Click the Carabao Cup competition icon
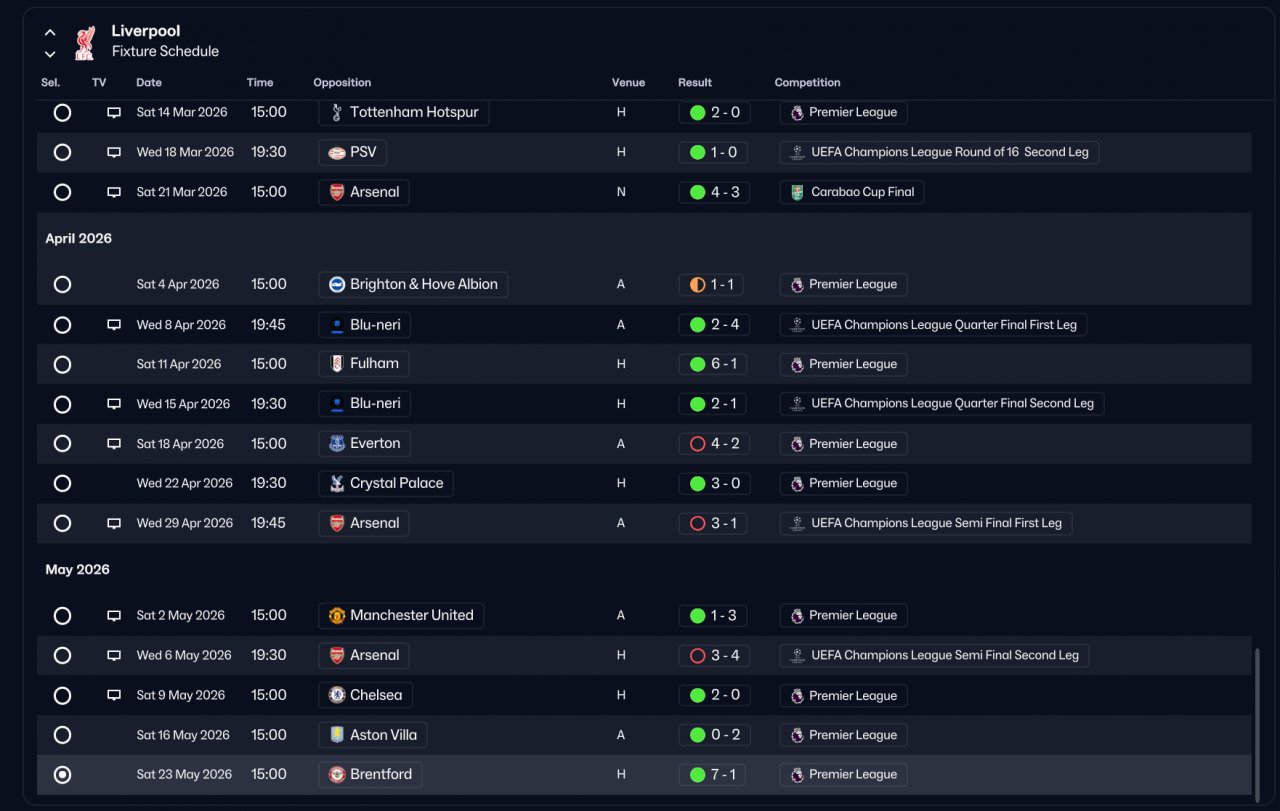1280x811 pixels. 797,192
